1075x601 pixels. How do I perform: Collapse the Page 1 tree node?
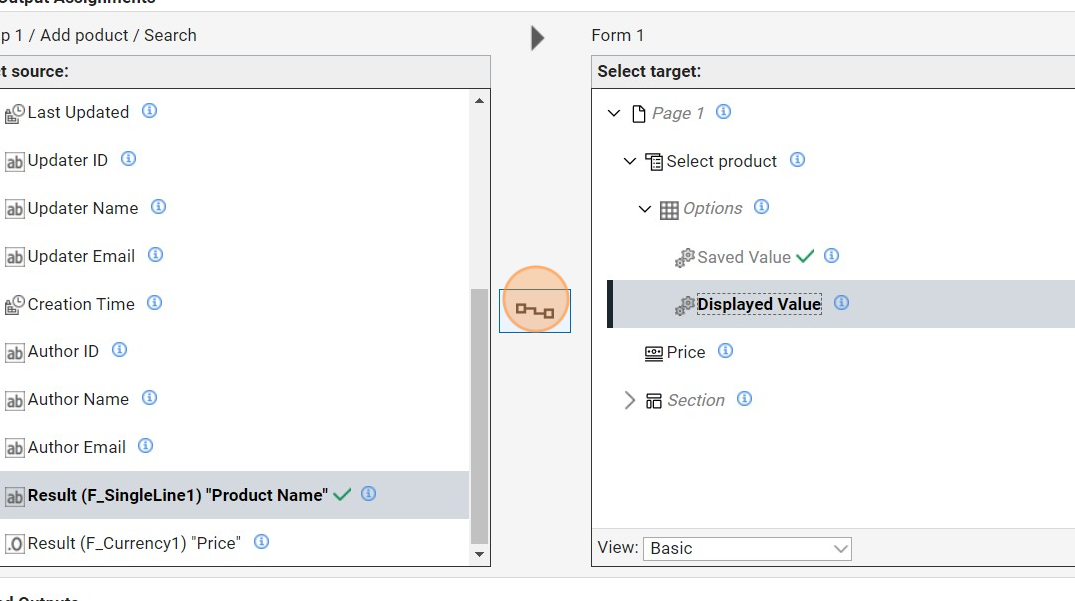tap(614, 113)
